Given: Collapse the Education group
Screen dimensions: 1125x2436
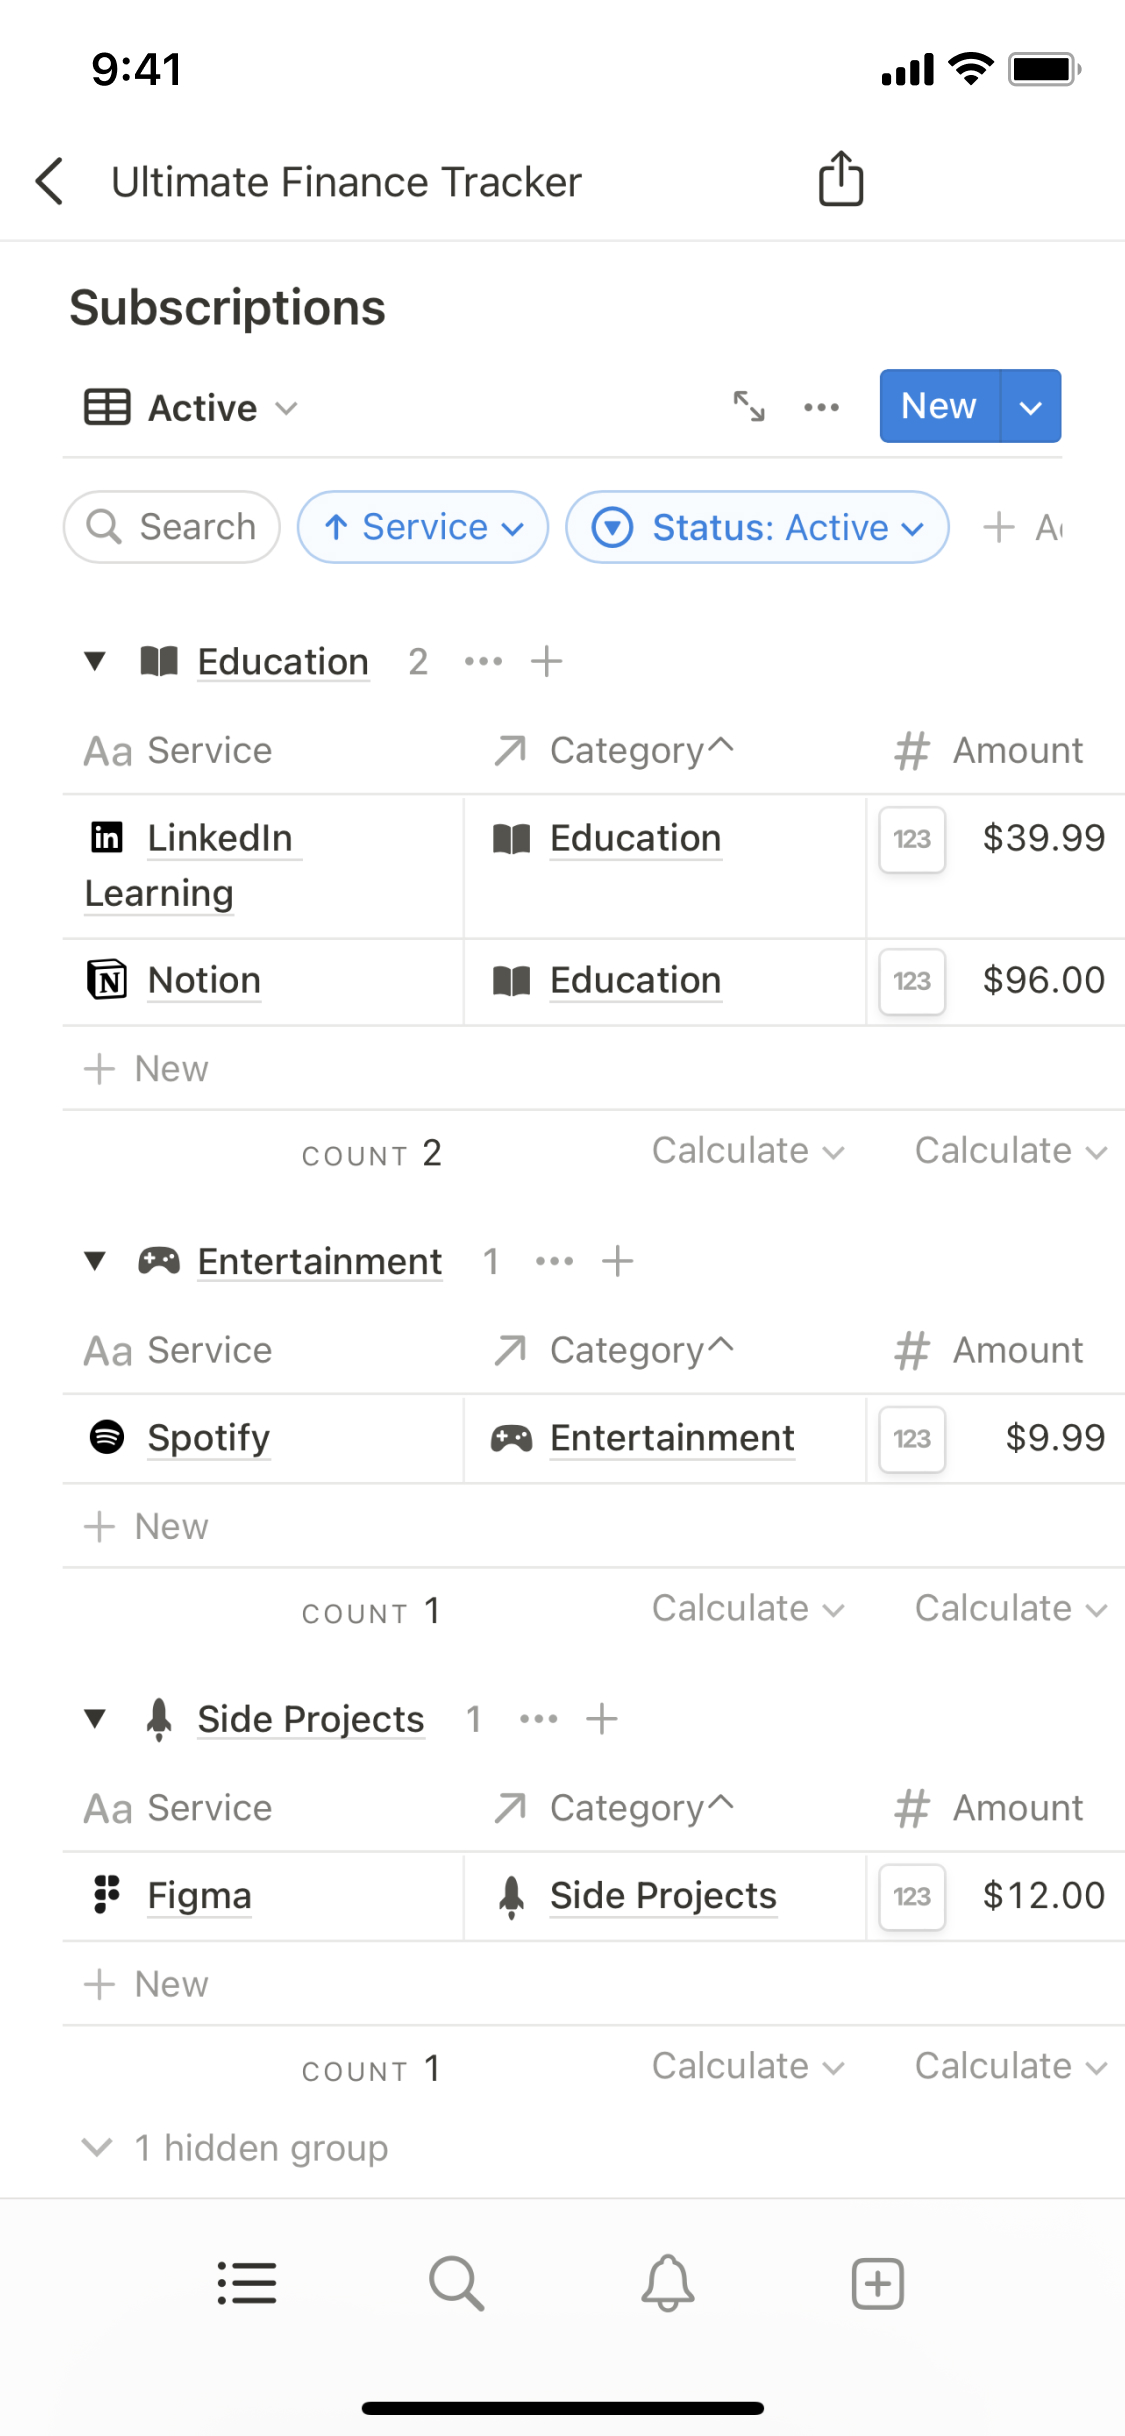Looking at the screenshot, I should [x=95, y=661].
